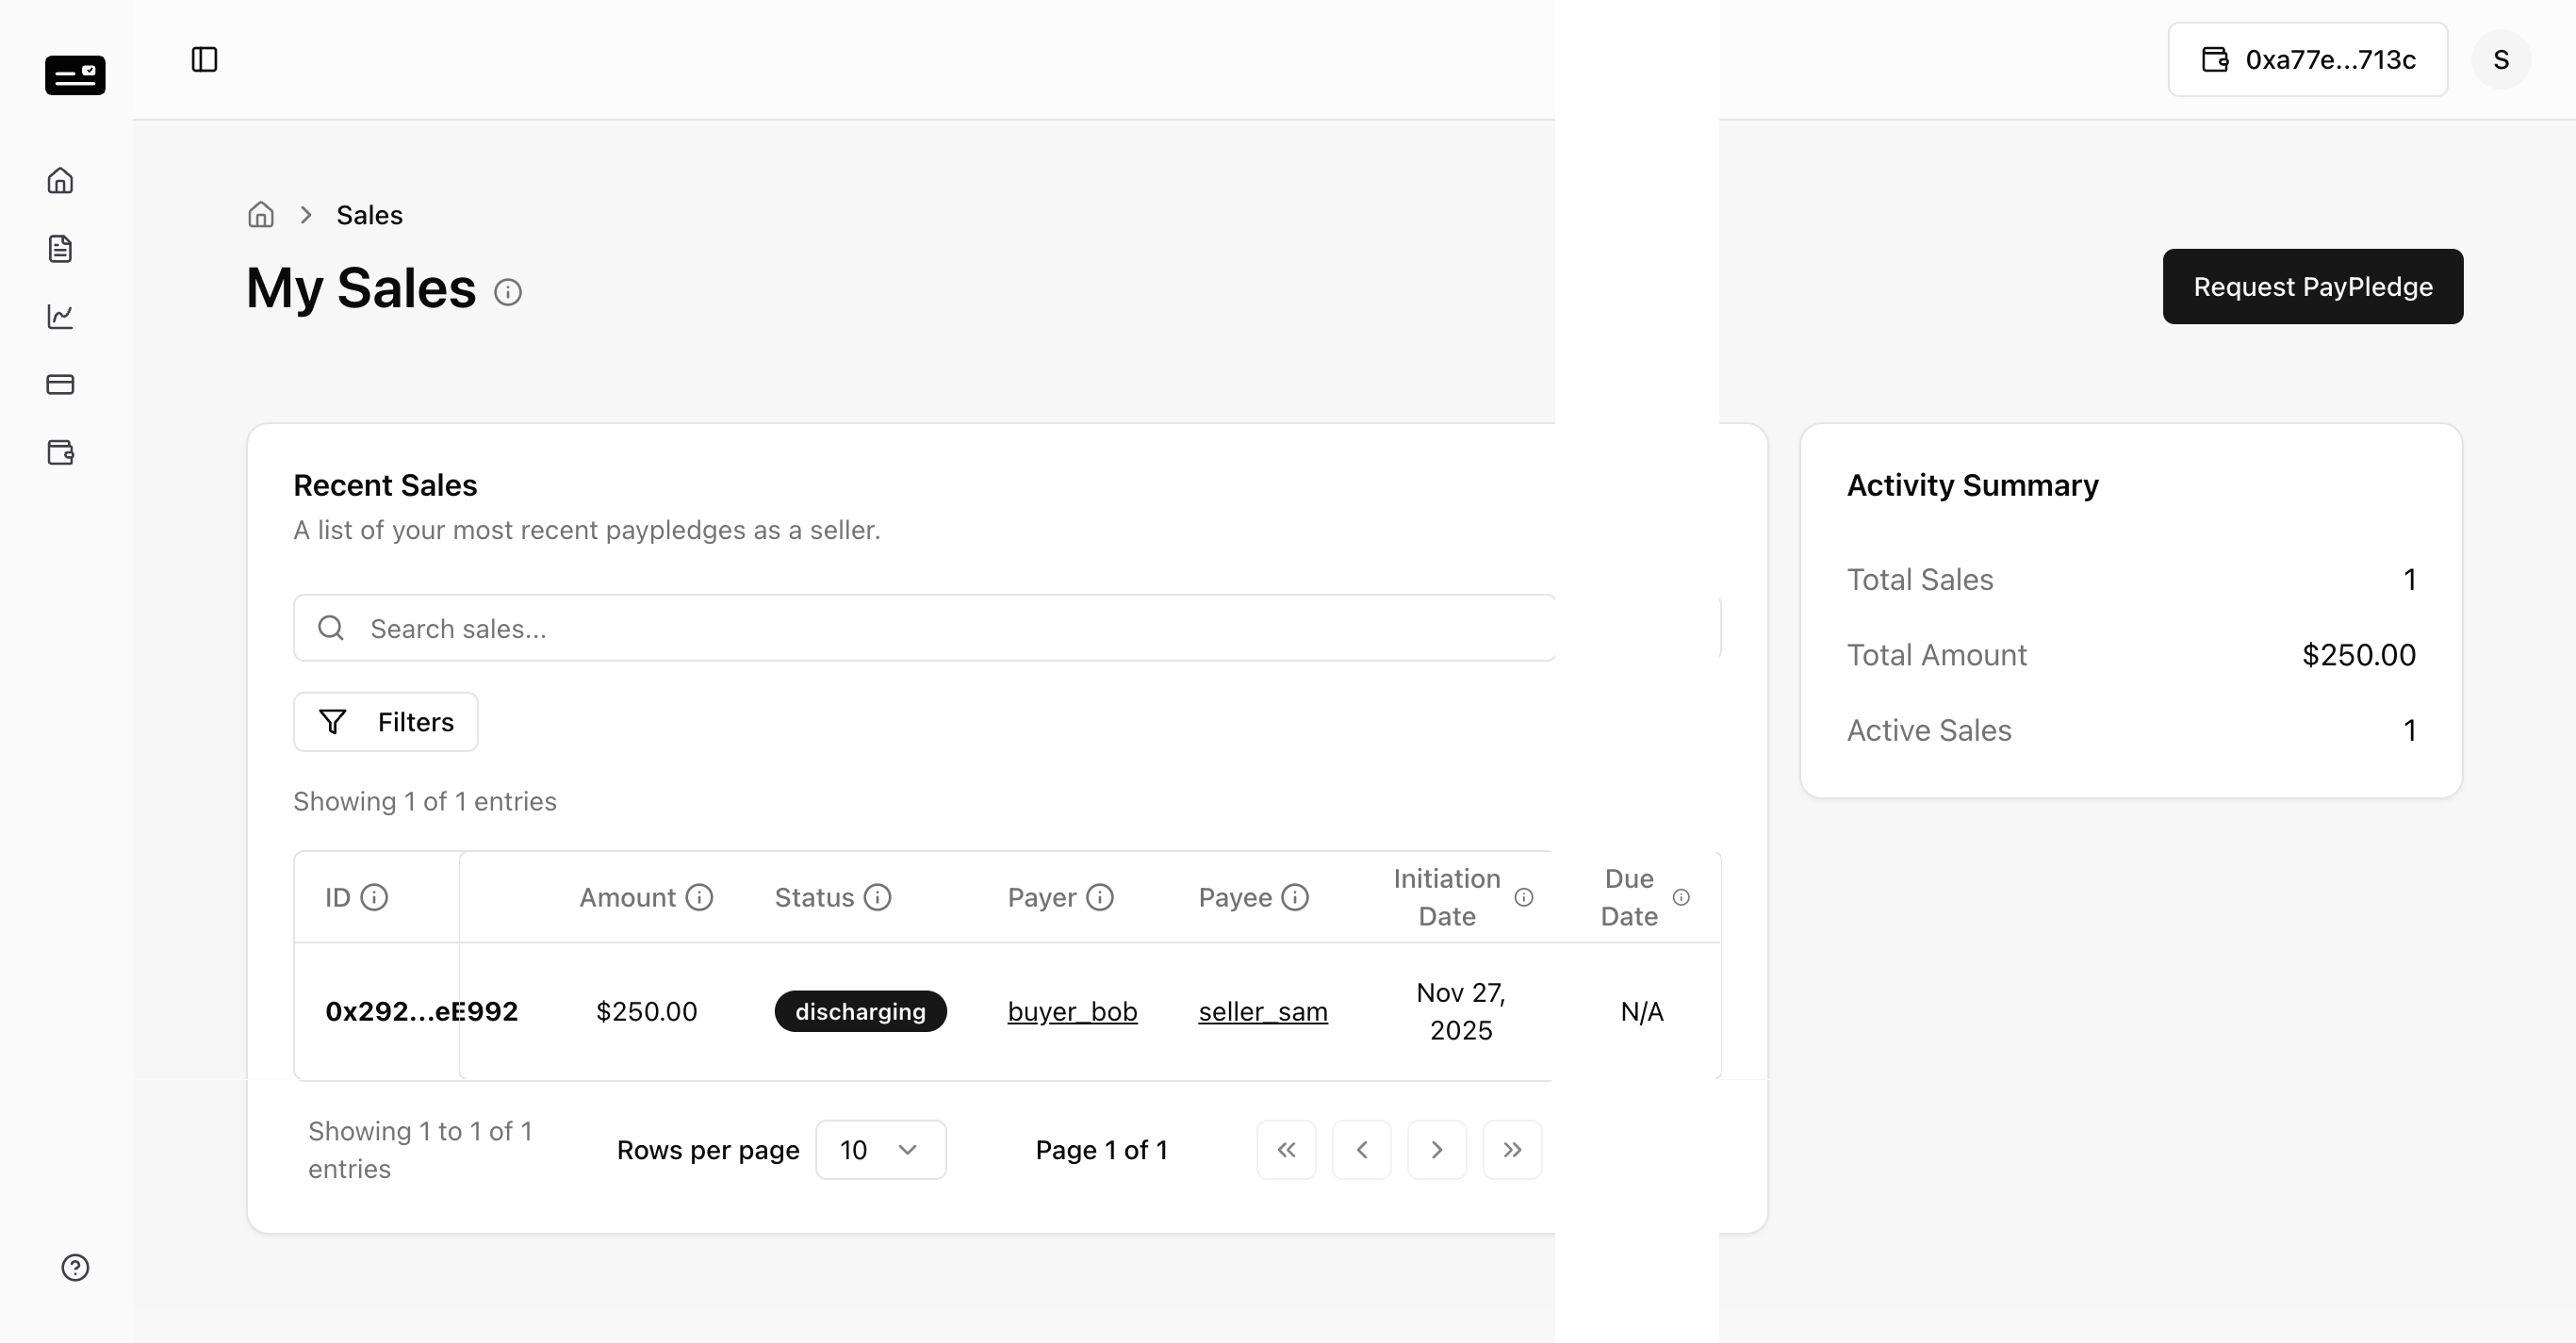The width and height of the screenshot is (2576, 1343).
Task: Click the Request PayPledge button
Action: [2313, 286]
